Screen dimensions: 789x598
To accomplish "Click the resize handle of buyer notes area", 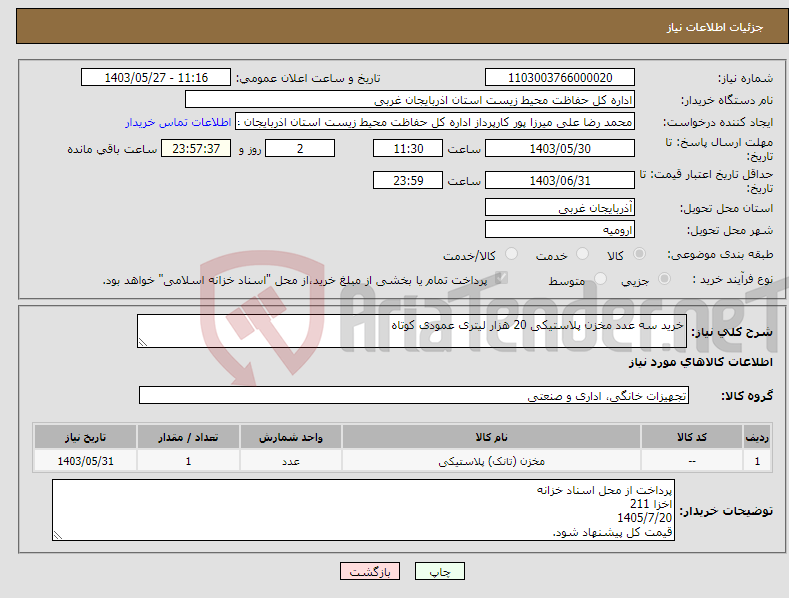I will 58,536.
